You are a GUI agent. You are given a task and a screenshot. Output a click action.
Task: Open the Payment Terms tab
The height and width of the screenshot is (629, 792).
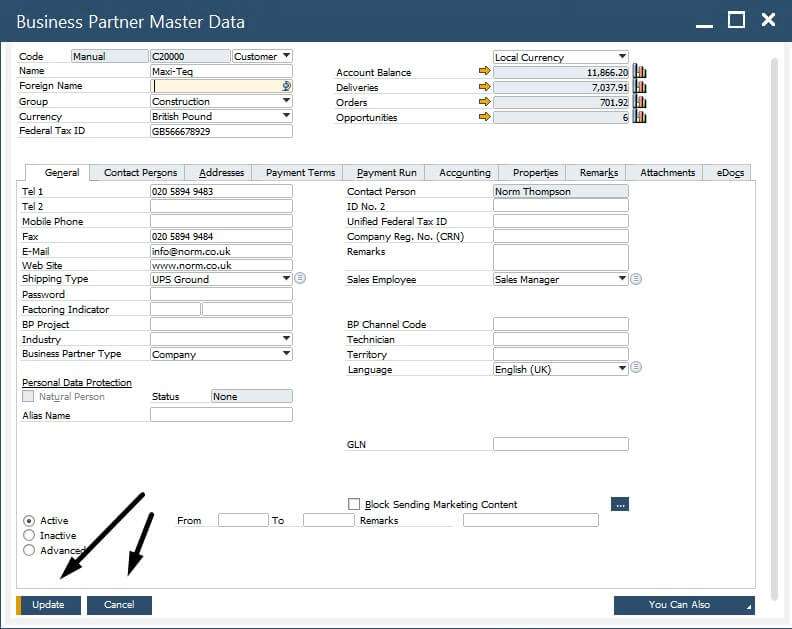coord(301,173)
